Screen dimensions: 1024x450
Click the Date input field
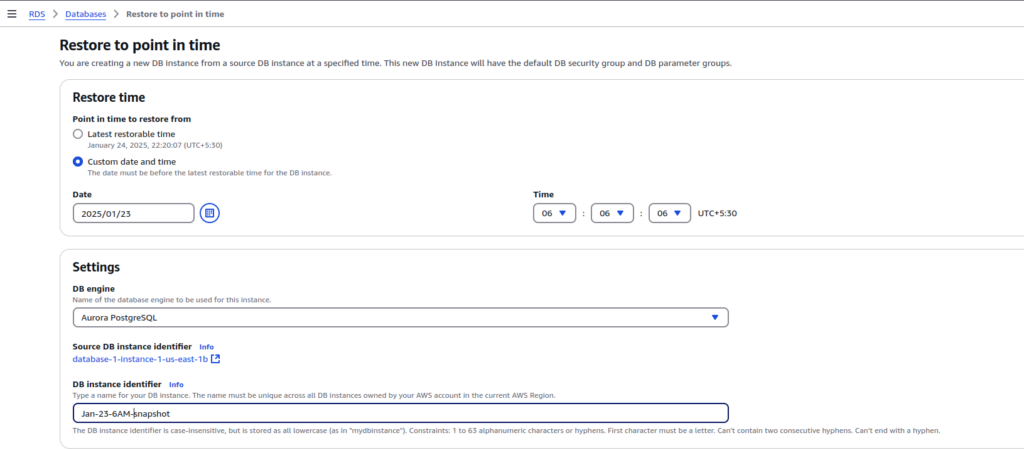(133, 213)
